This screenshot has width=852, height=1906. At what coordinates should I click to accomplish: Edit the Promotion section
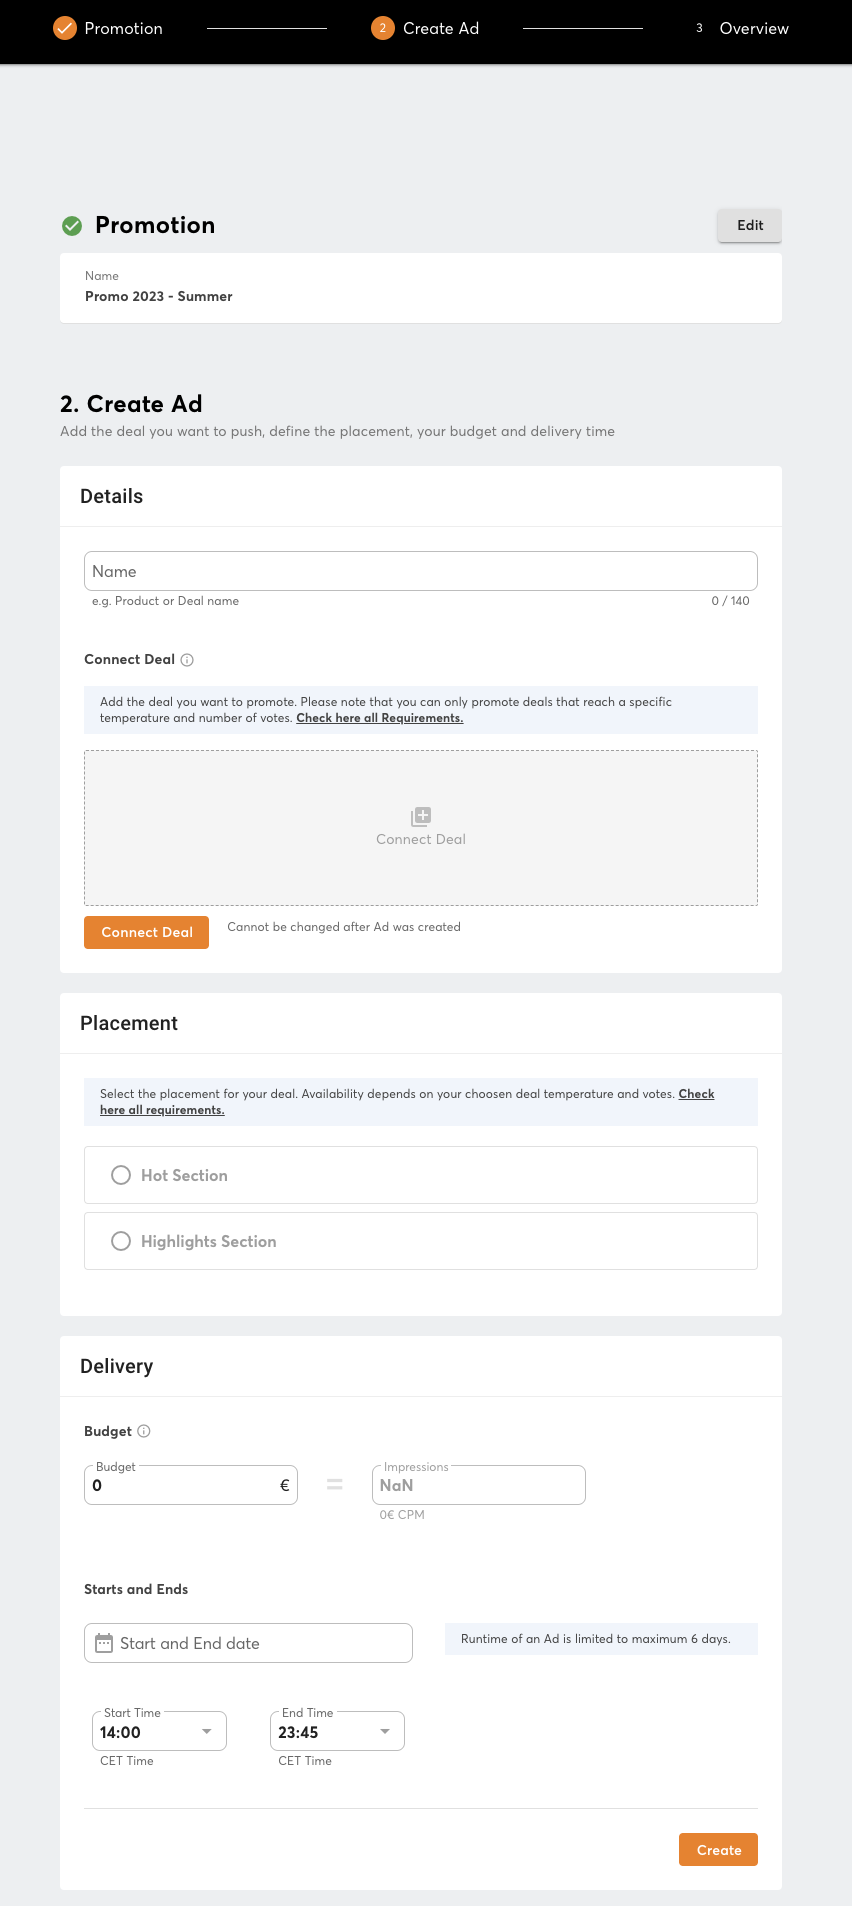coord(749,226)
